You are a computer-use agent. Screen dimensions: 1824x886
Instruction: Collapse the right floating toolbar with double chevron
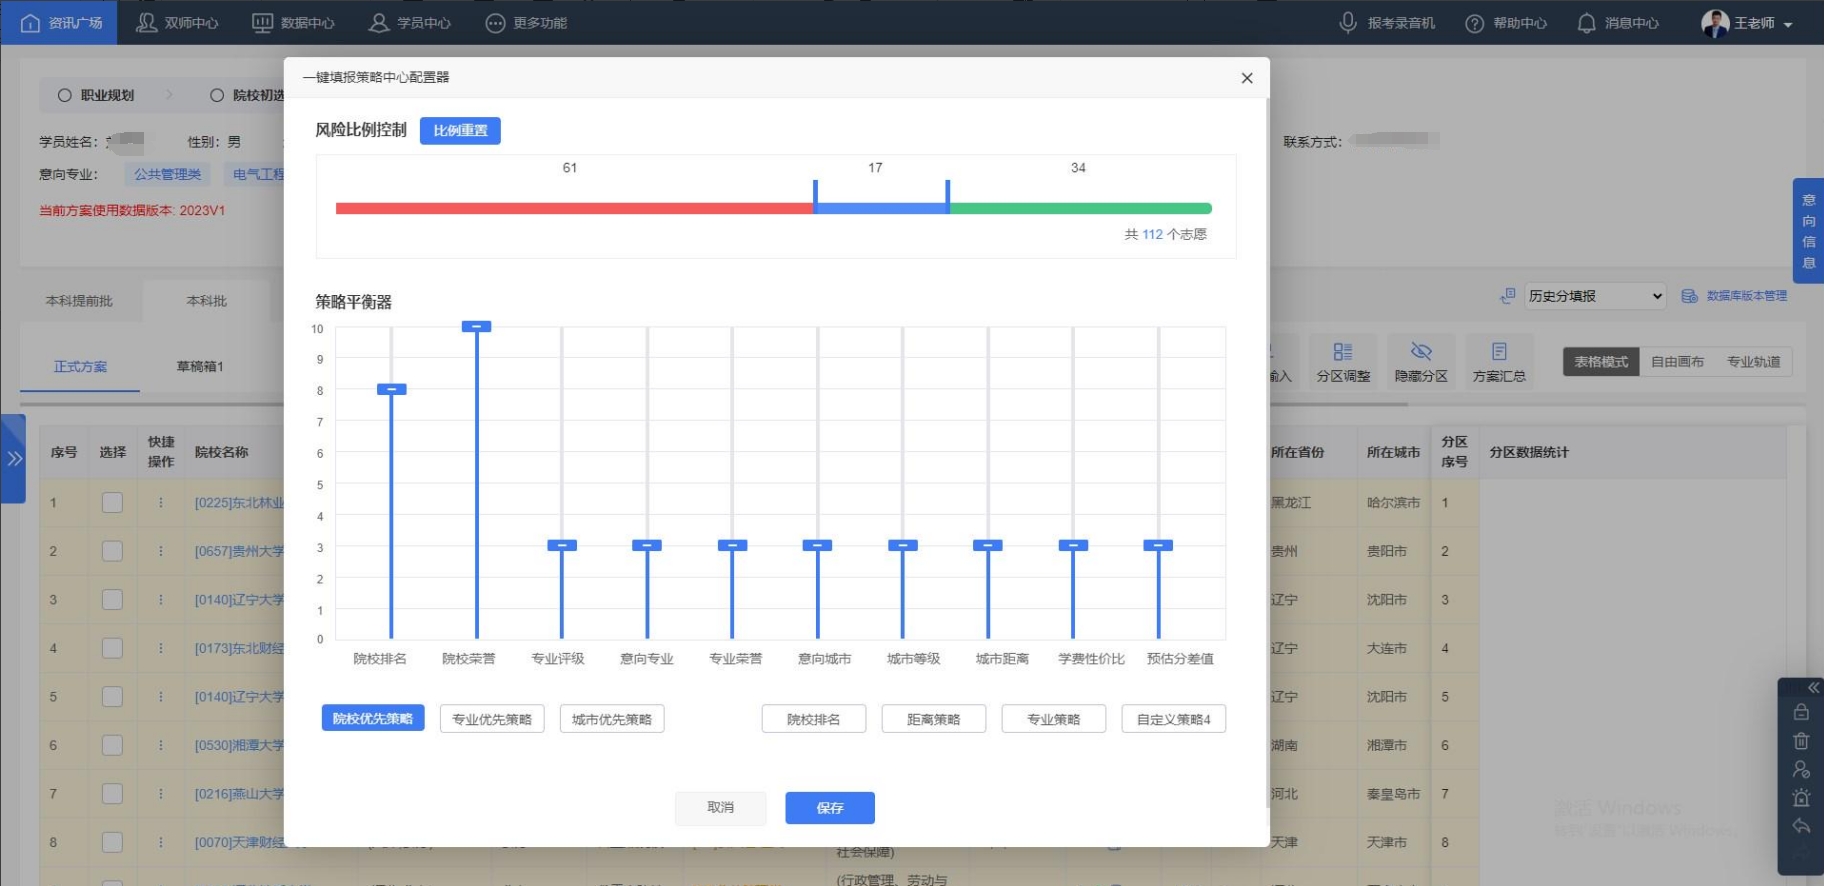point(1812,688)
